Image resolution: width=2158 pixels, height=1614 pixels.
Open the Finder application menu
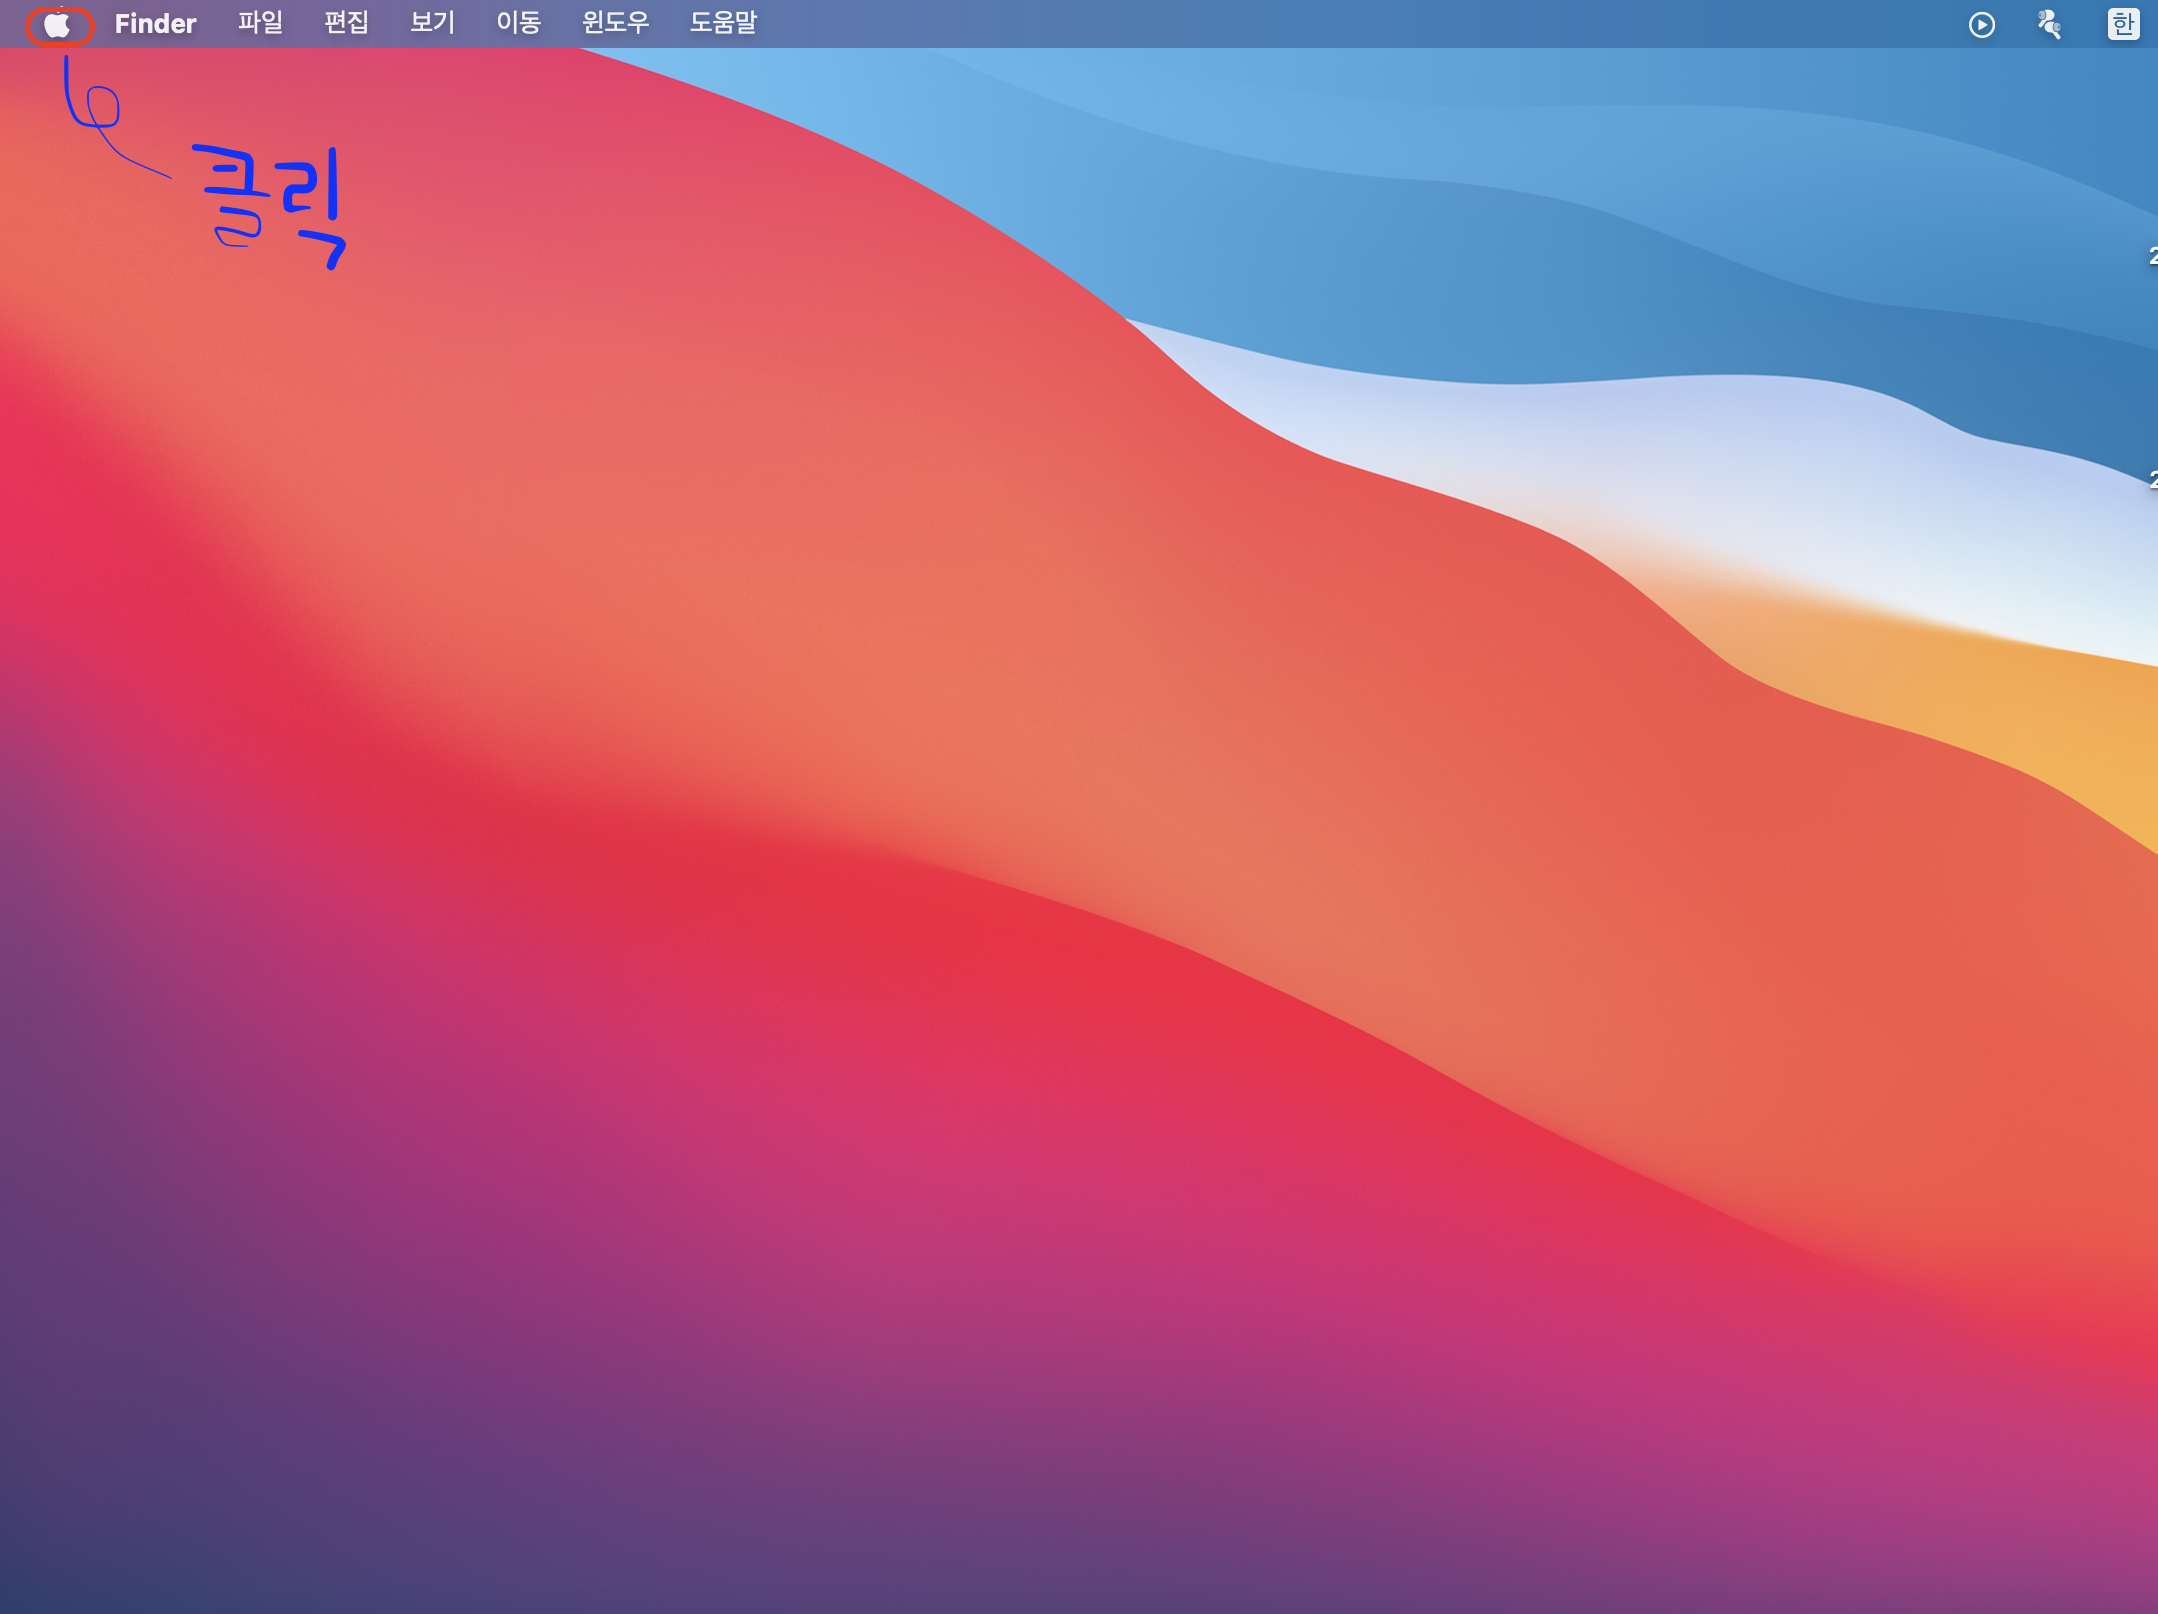pyautogui.click(x=155, y=24)
